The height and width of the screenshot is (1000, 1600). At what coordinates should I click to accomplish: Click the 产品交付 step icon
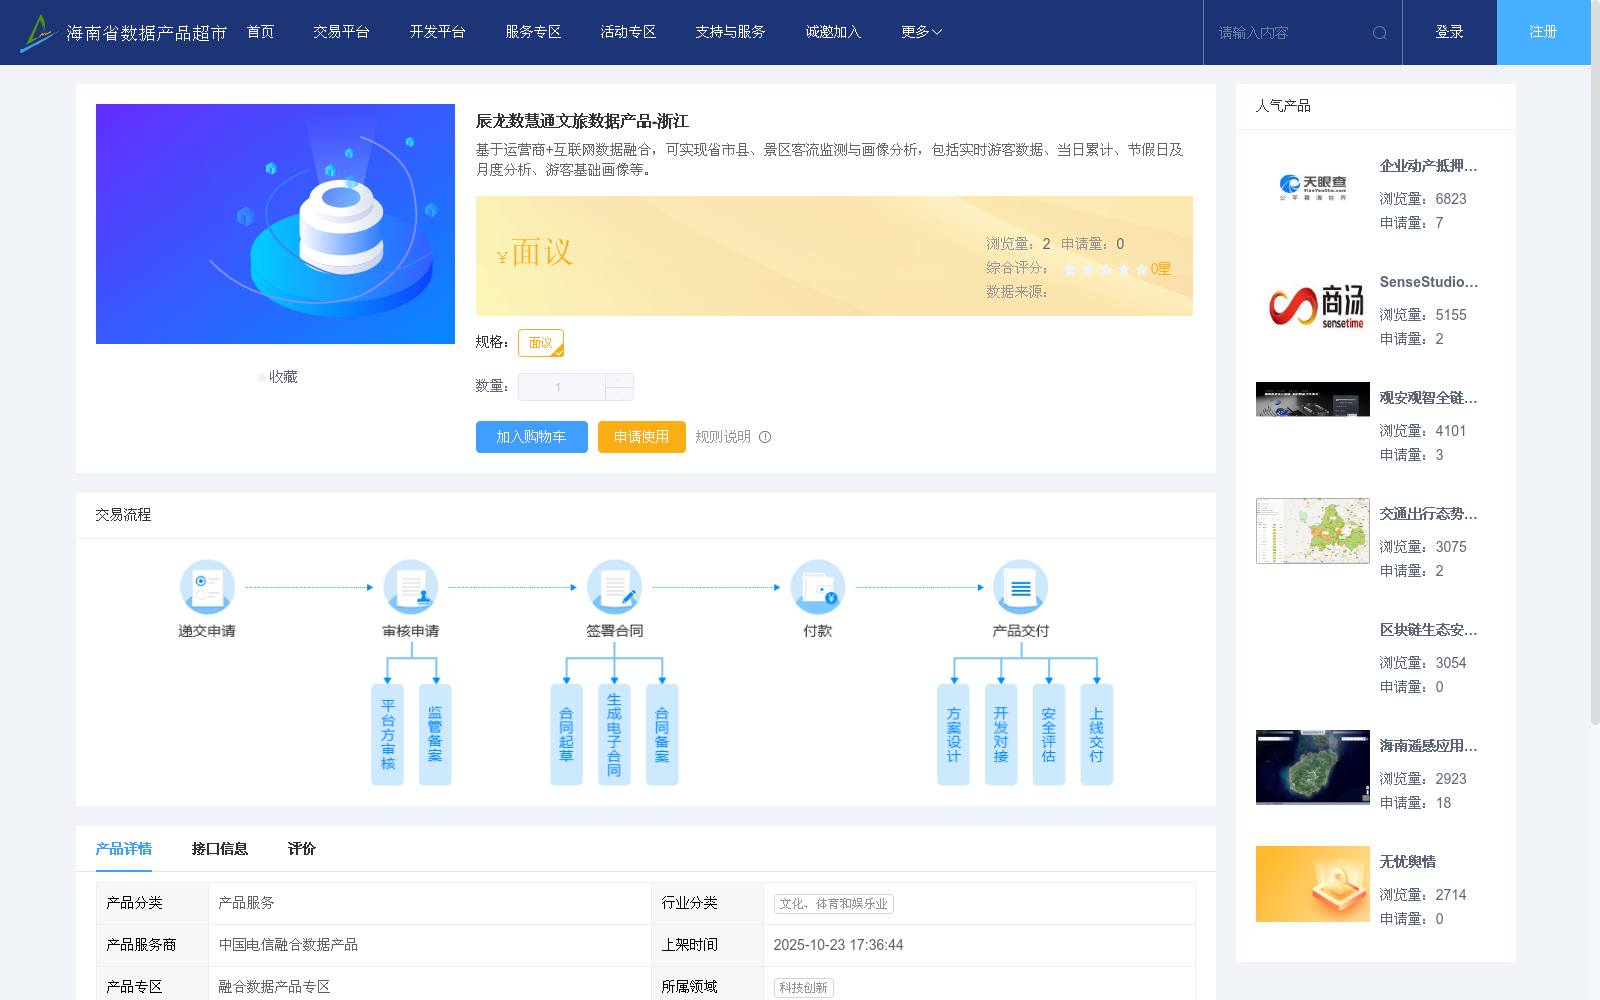point(1021,587)
